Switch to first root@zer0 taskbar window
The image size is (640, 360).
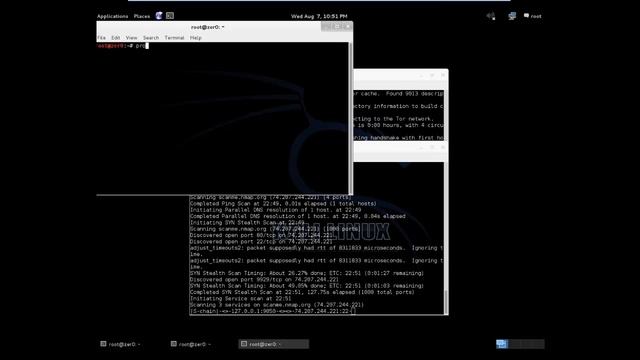120,344
